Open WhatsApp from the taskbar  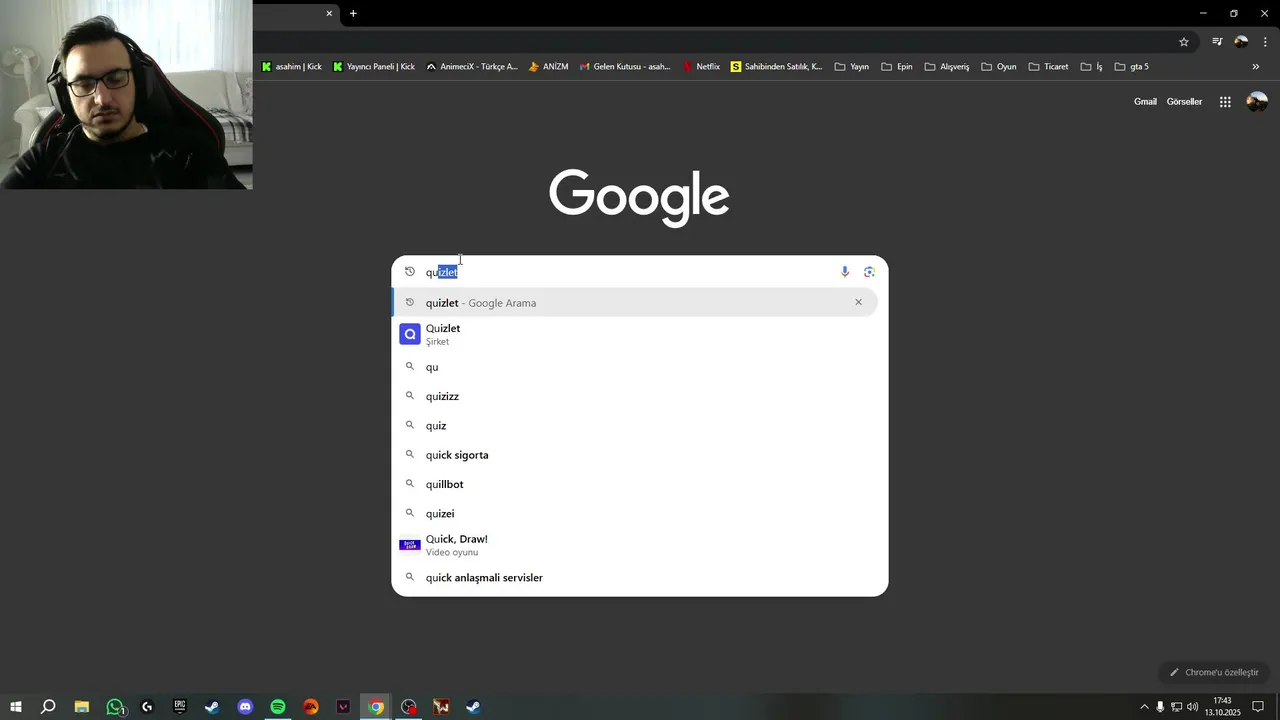(115, 707)
